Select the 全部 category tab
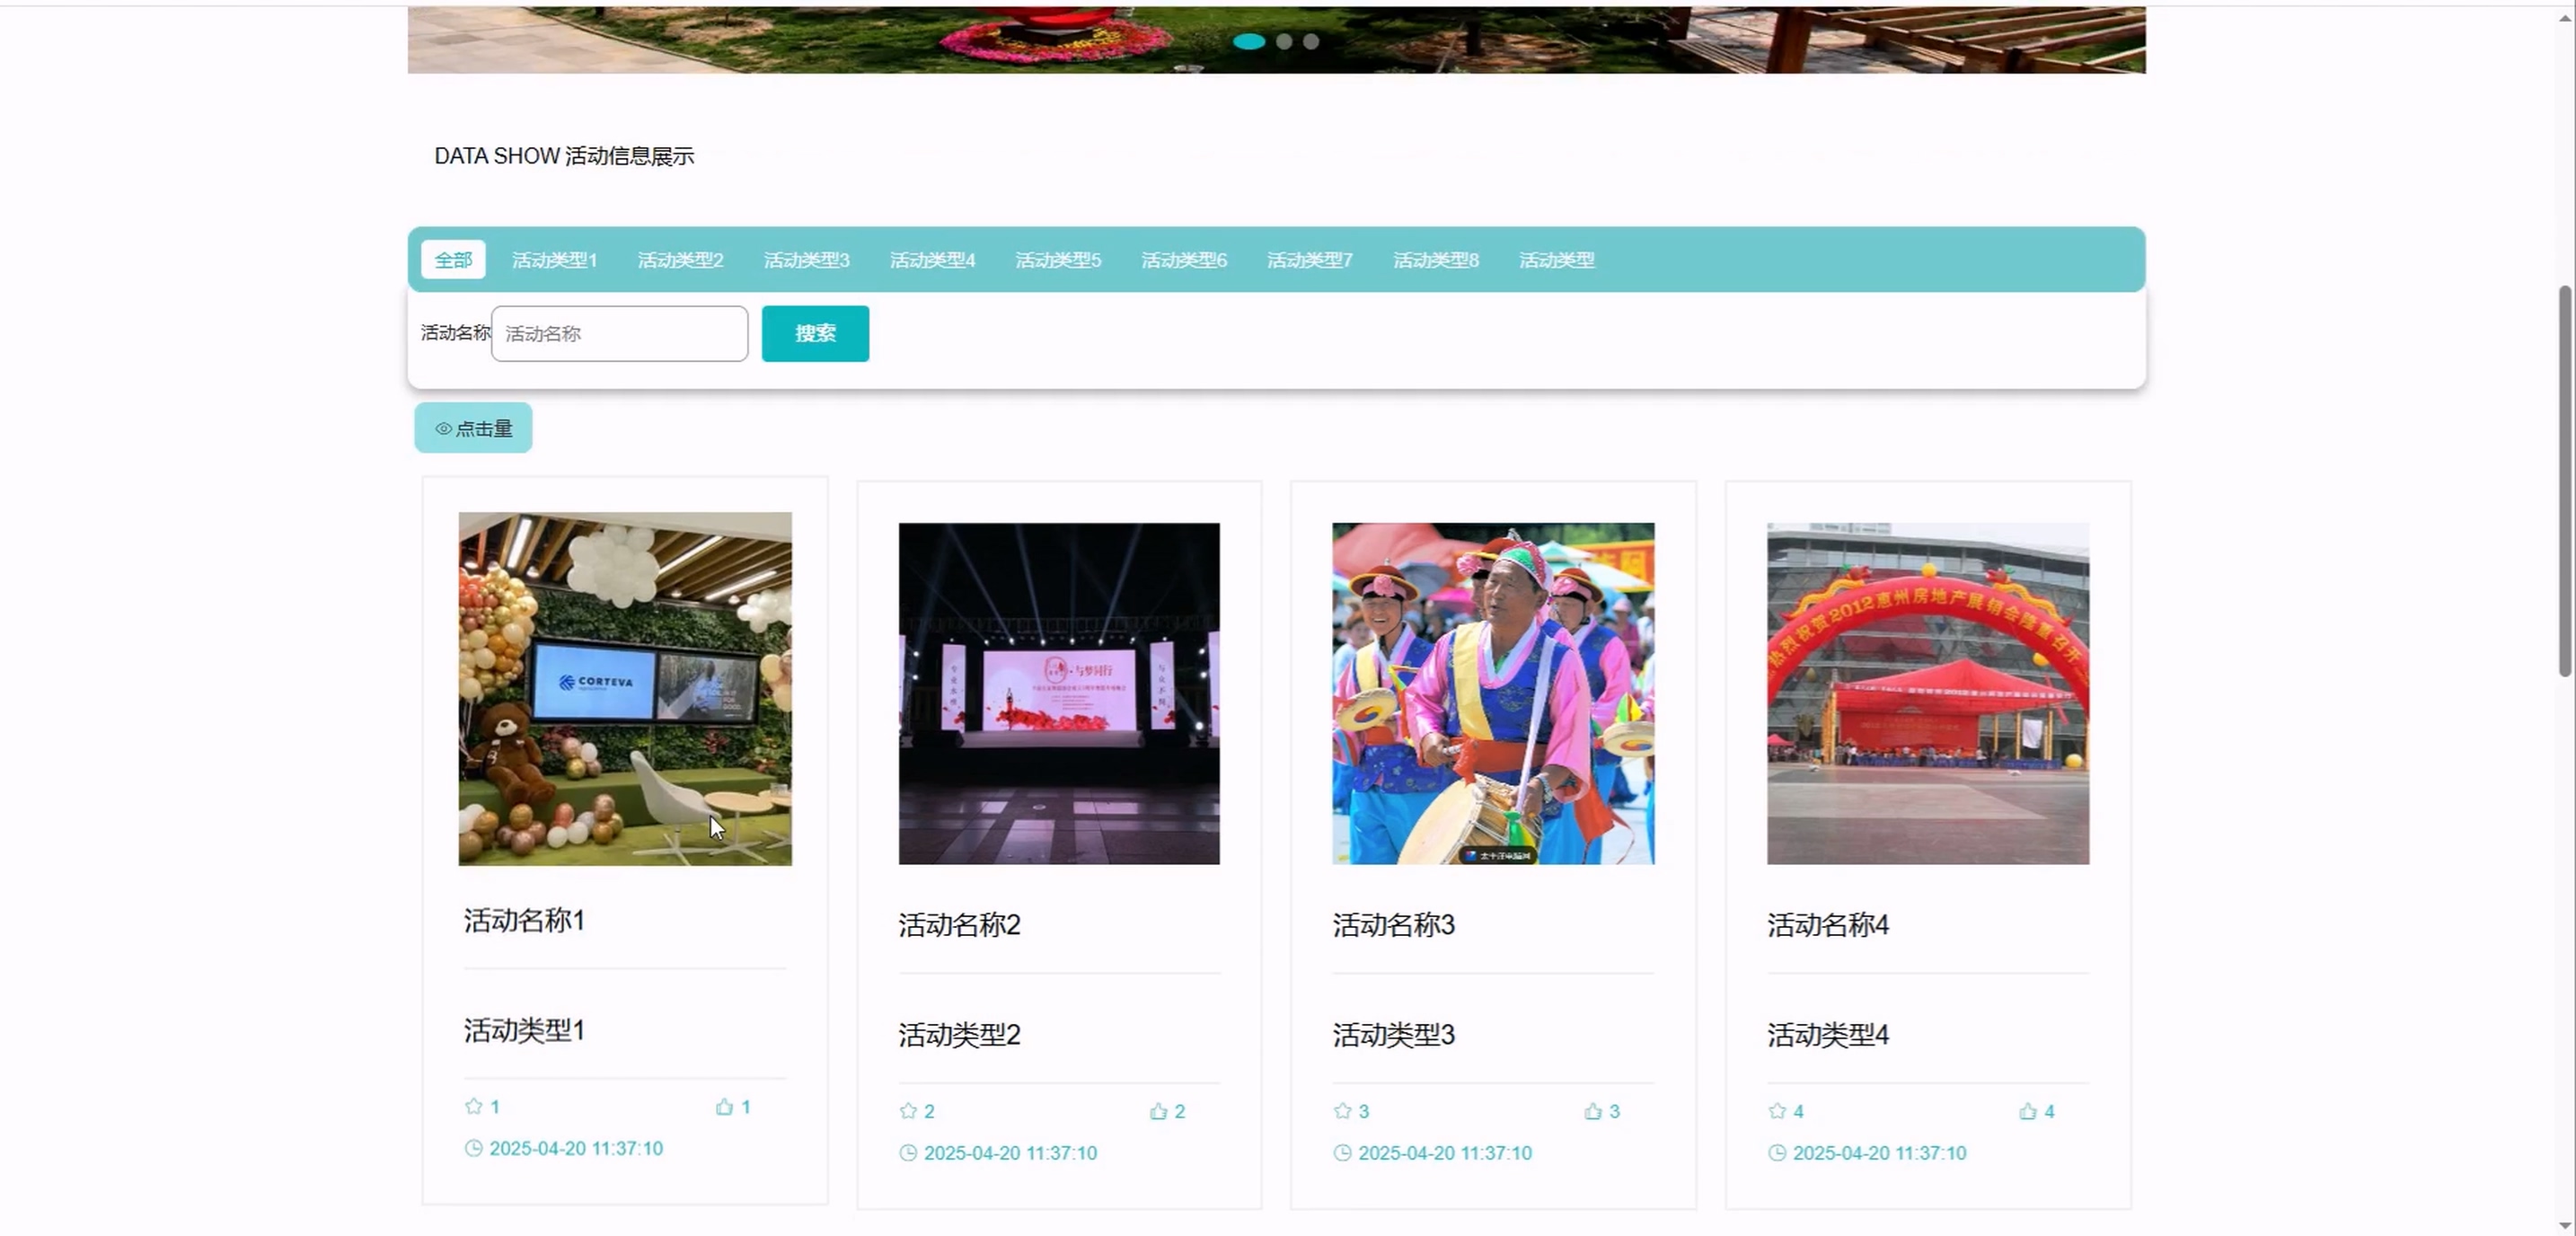This screenshot has width=2576, height=1236. pos(453,260)
